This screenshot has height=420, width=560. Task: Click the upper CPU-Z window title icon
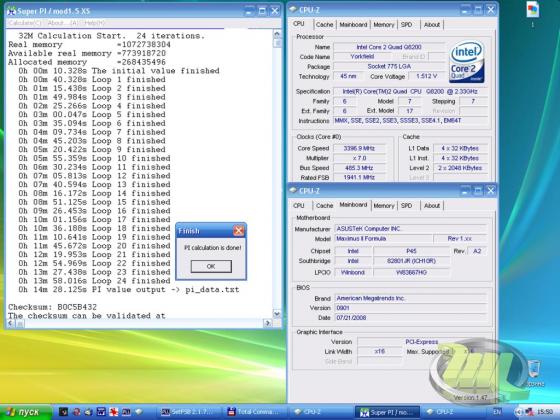tap(293, 10)
